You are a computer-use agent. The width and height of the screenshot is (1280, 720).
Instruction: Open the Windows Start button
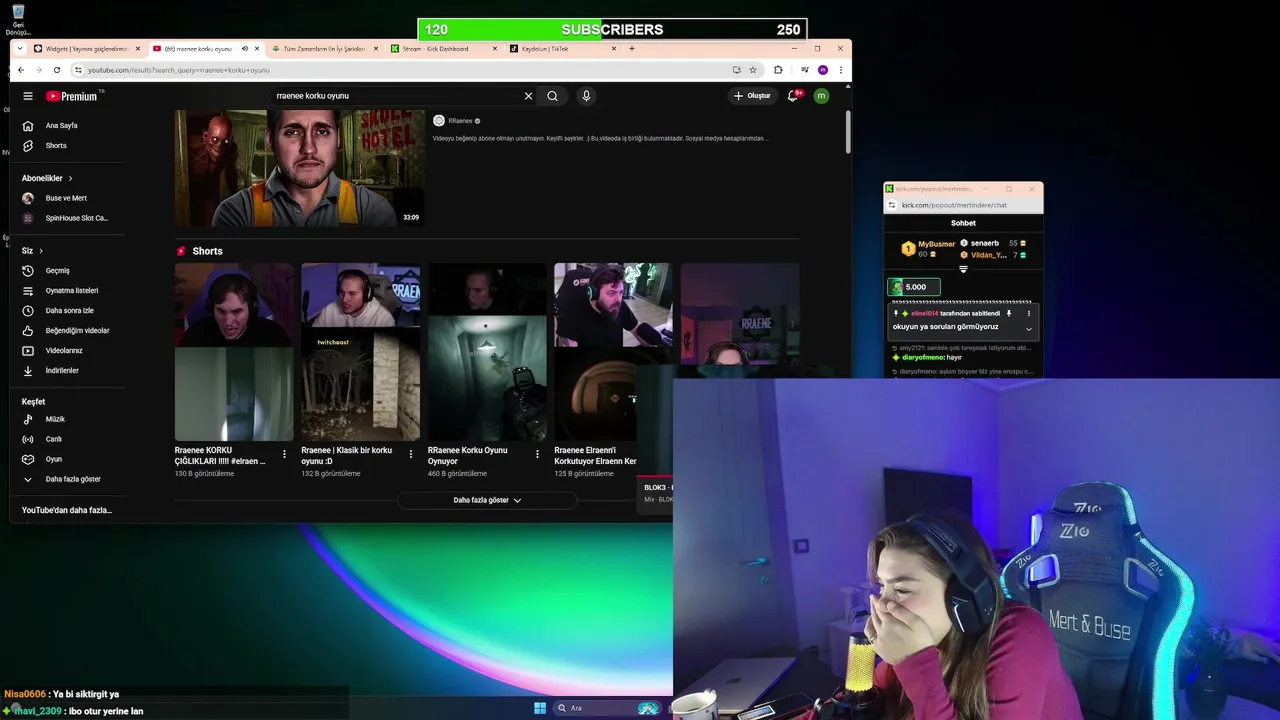540,708
